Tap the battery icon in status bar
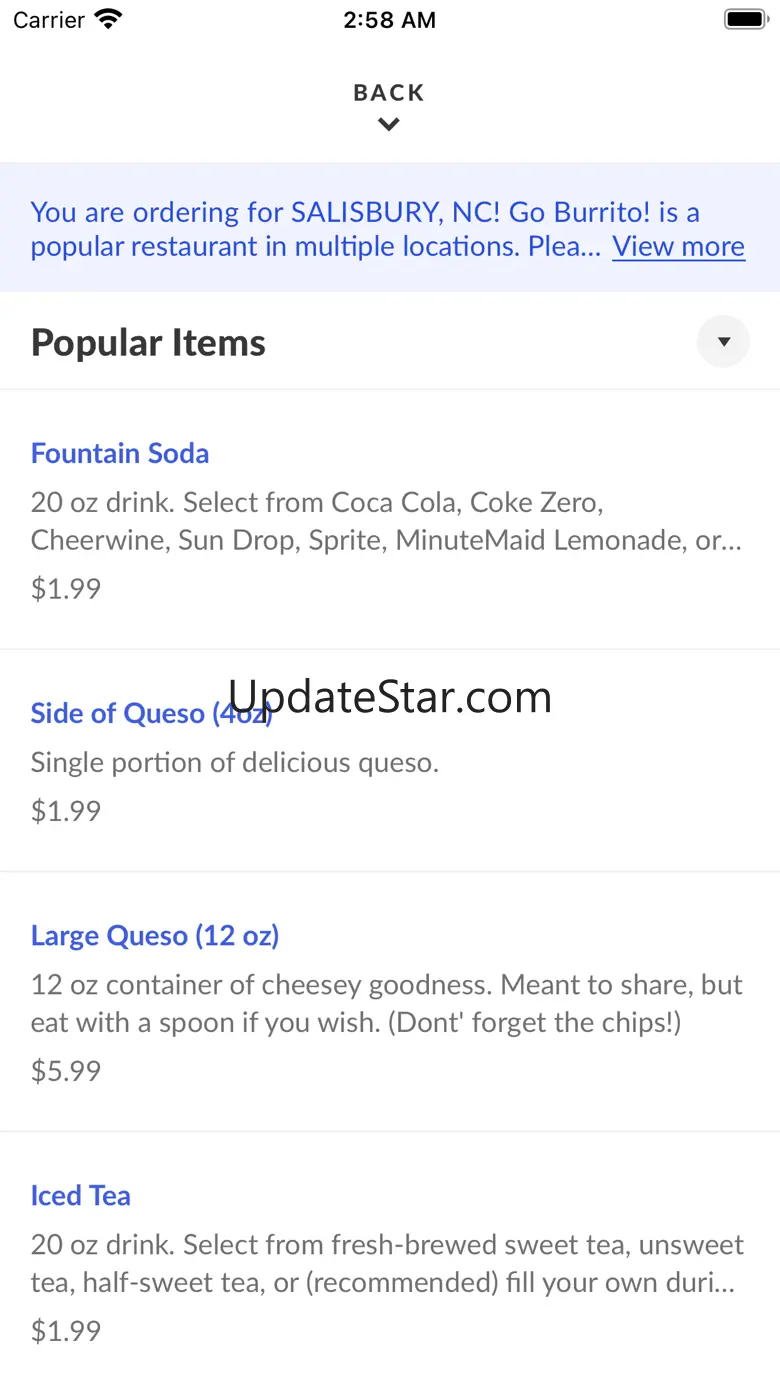This screenshot has width=780, height=1387. (x=744, y=19)
